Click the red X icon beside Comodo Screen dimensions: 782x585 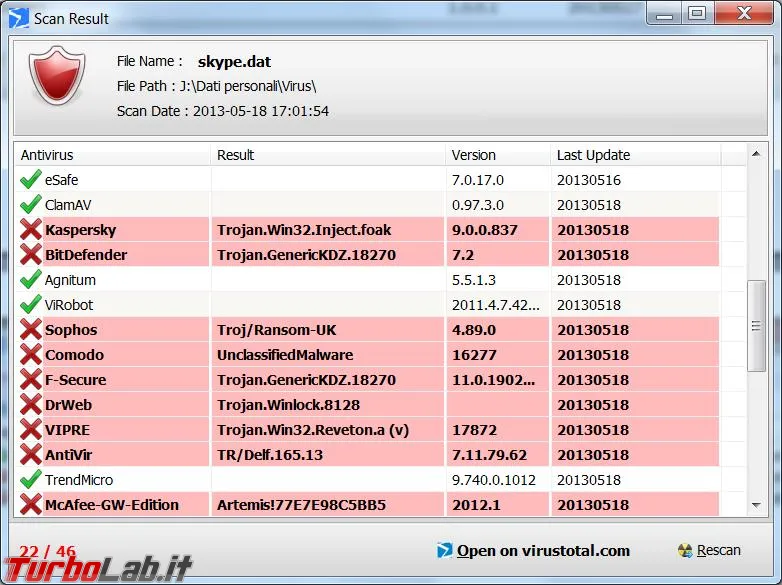coord(30,354)
